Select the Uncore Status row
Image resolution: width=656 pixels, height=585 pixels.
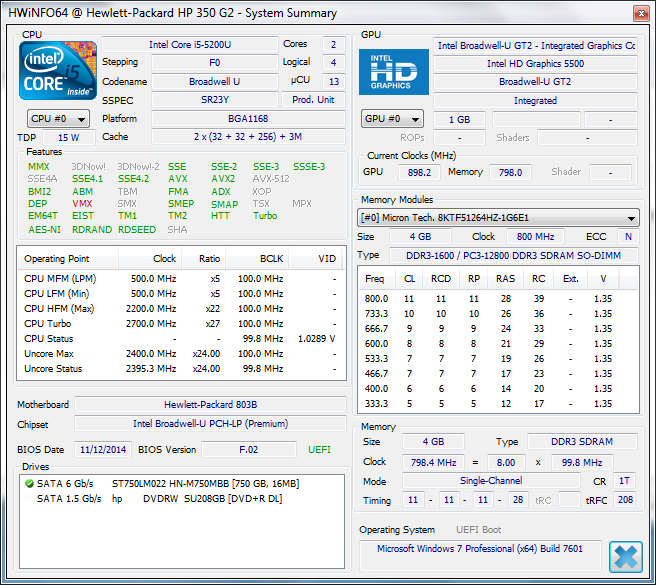[x=181, y=369]
